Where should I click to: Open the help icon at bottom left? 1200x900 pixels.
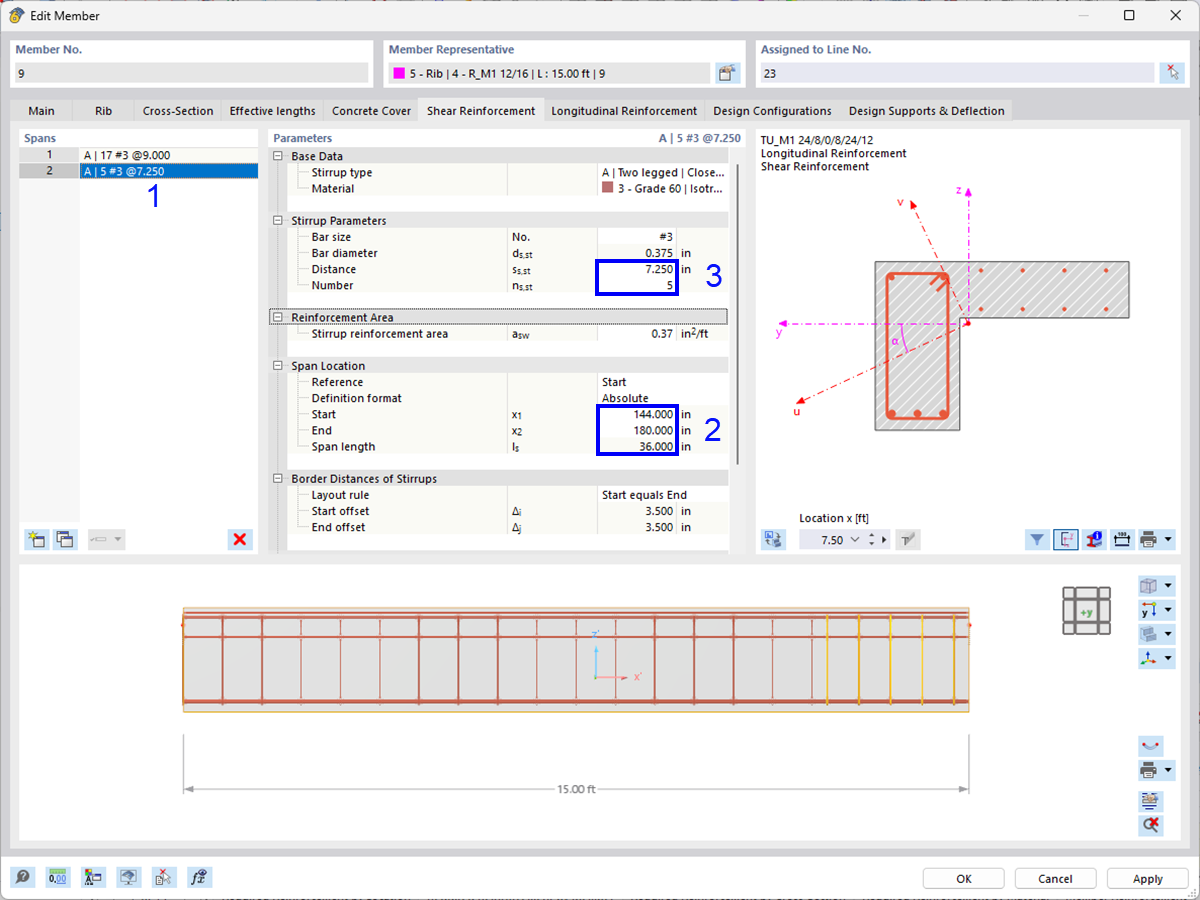tap(22, 877)
